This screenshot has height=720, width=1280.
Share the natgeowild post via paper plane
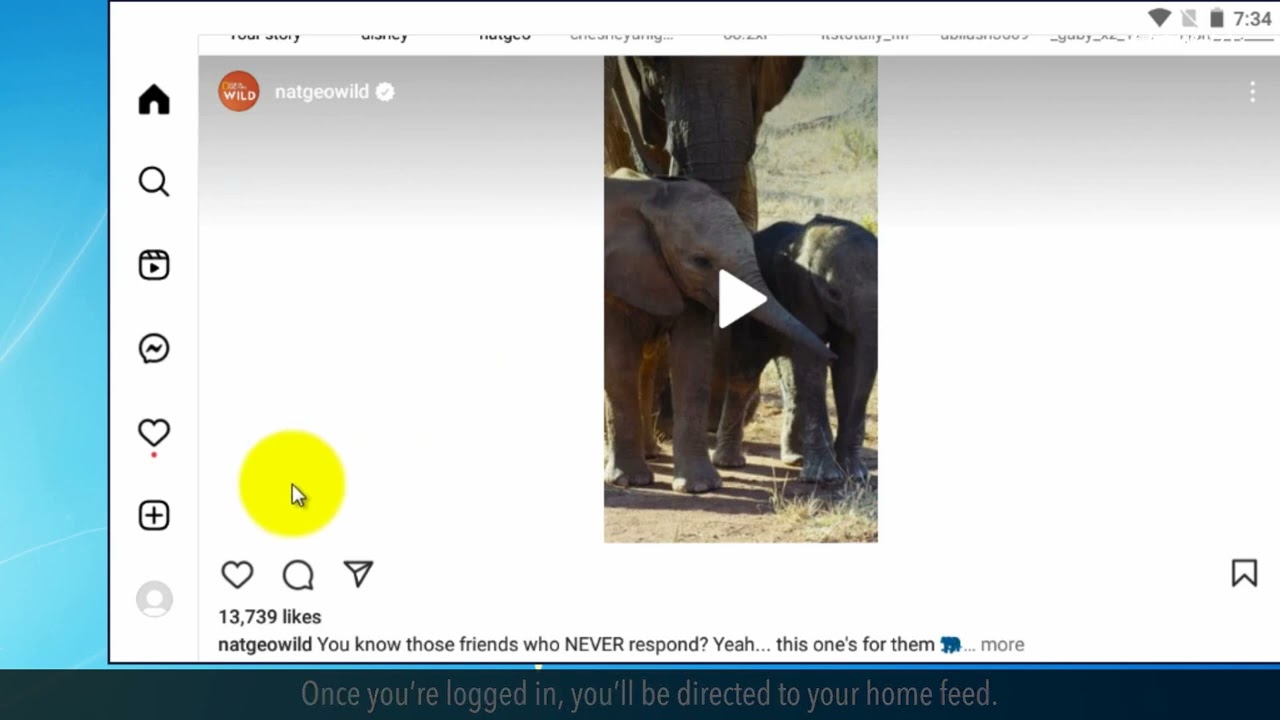[358, 573]
